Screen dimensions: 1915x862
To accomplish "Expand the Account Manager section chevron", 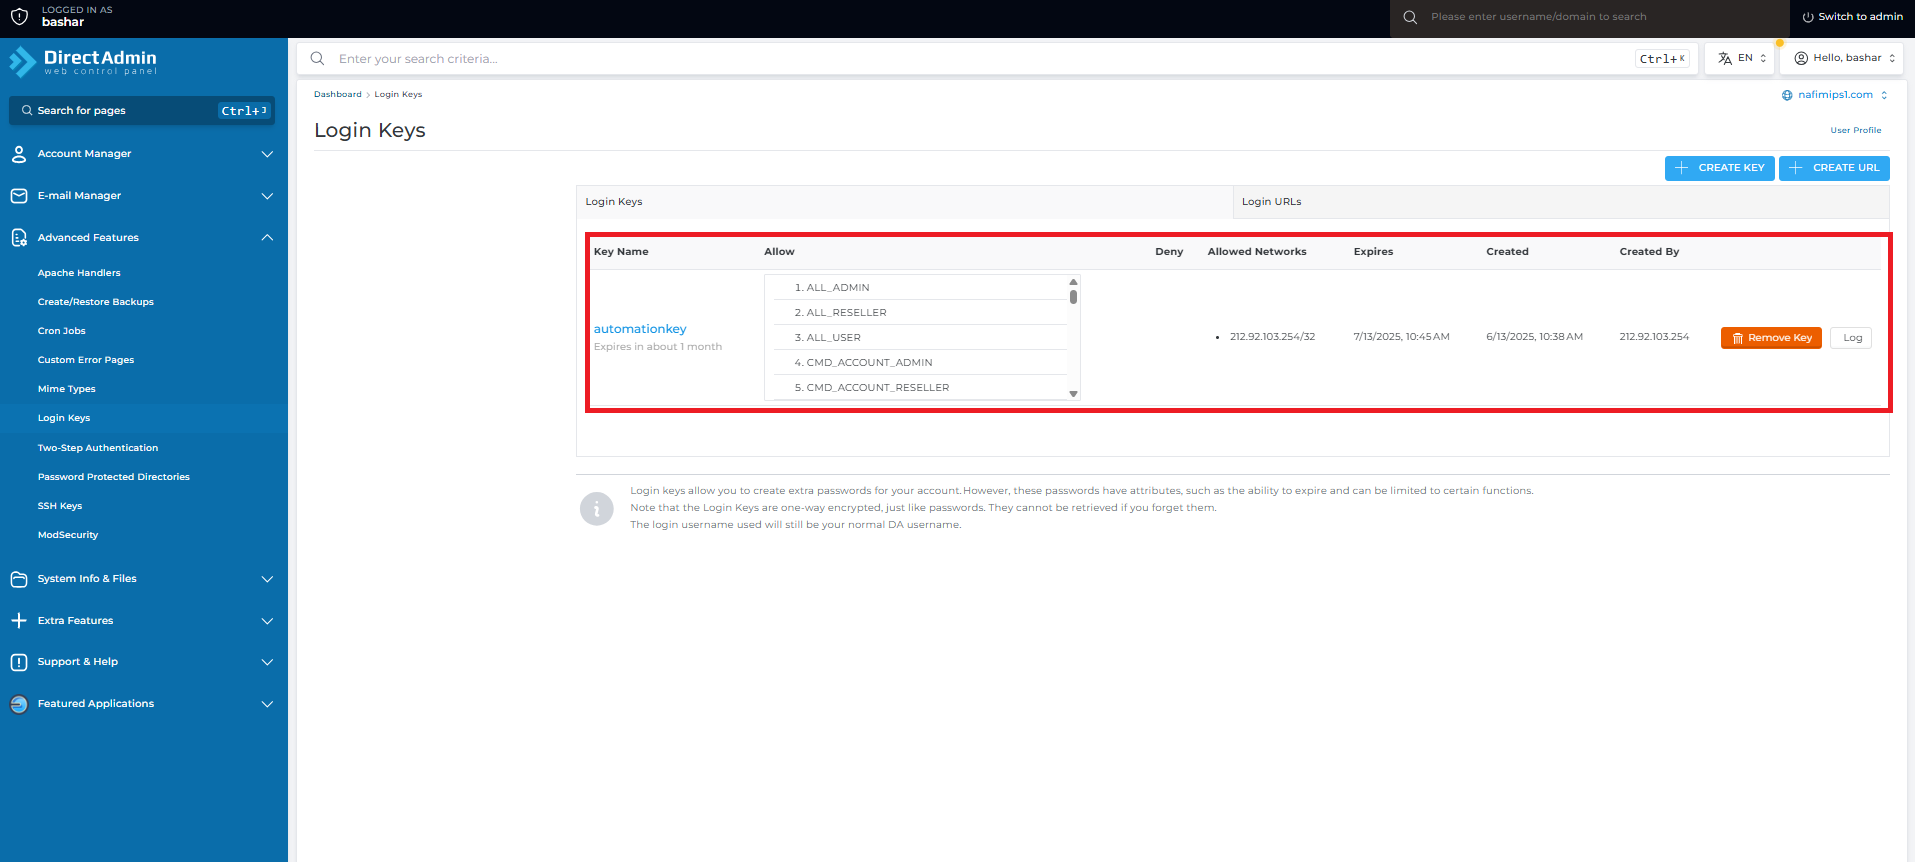I will coord(267,154).
